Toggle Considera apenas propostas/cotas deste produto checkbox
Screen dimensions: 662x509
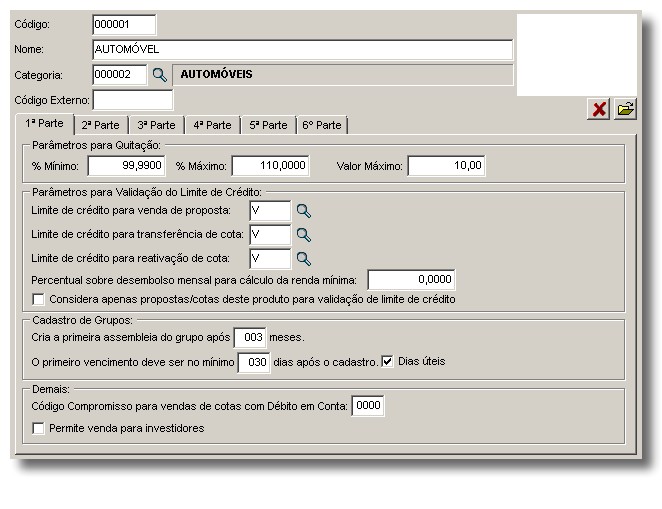38,299
